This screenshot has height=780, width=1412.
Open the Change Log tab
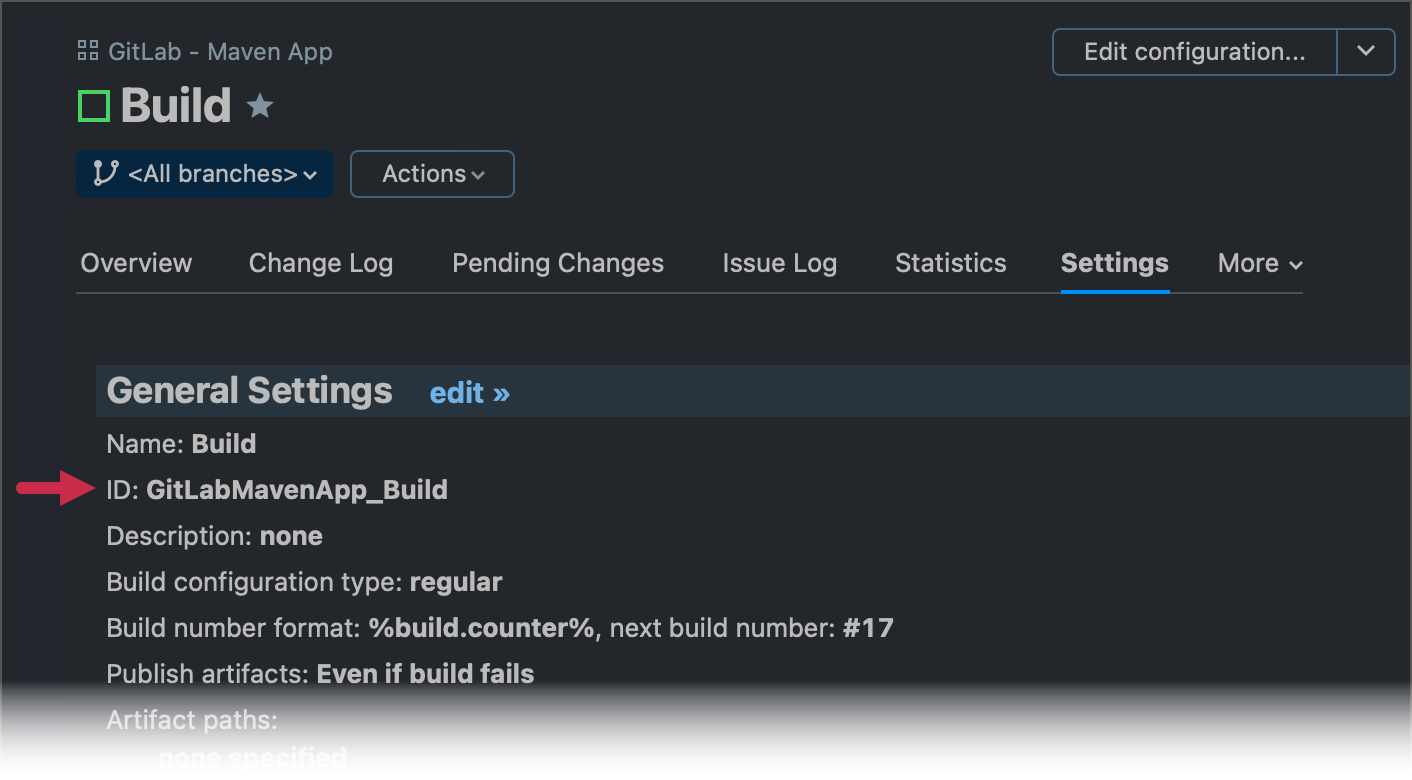pos(320,262)
